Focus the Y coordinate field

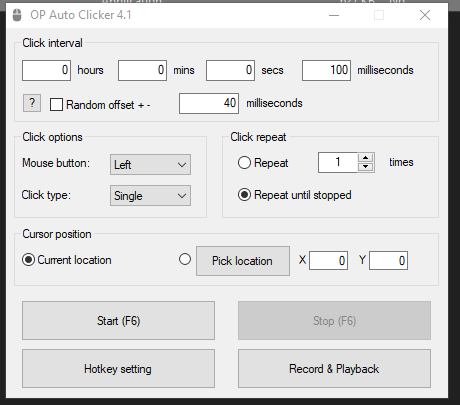click(x=388, y=260)
